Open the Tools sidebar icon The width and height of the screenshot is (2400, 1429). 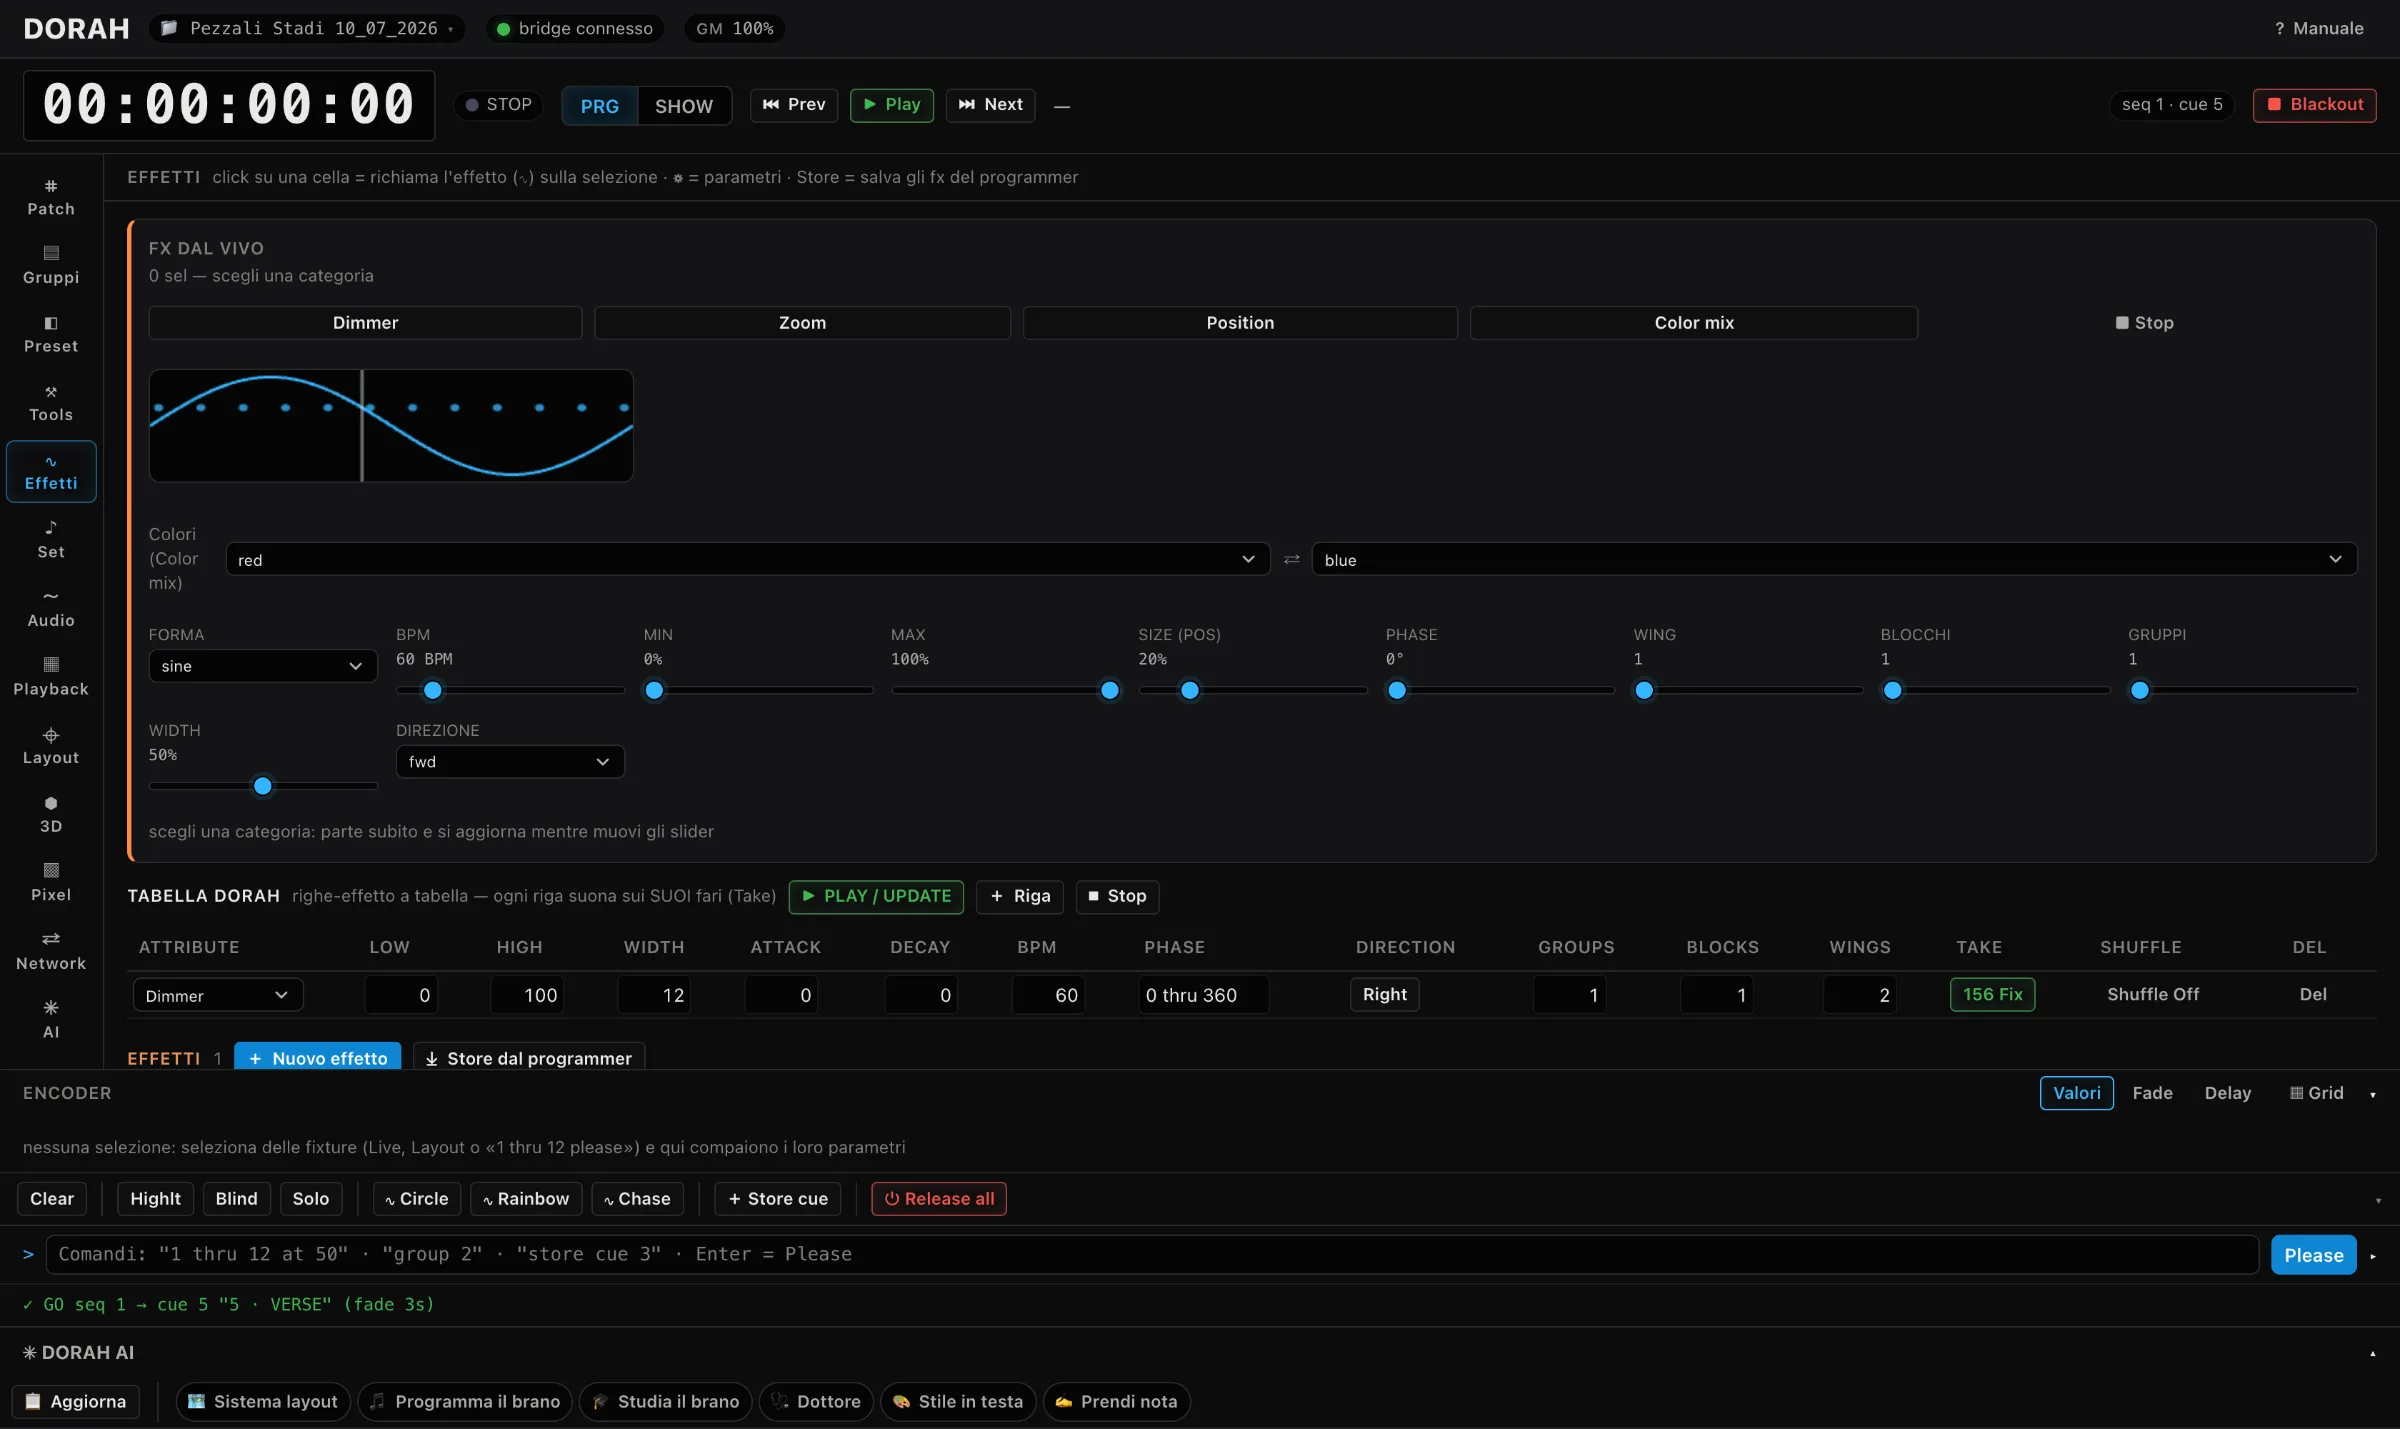[51, 403]
